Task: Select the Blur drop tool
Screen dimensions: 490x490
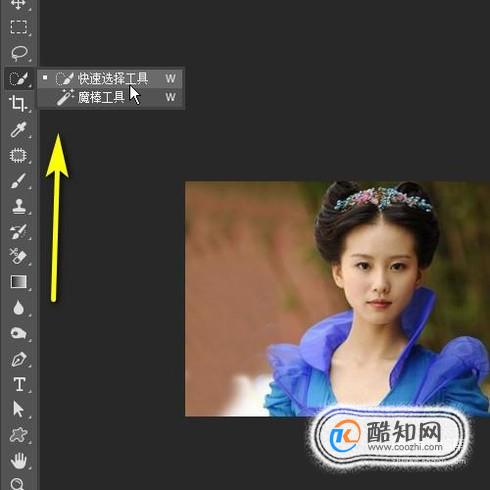Action: [x=18, y=308]
